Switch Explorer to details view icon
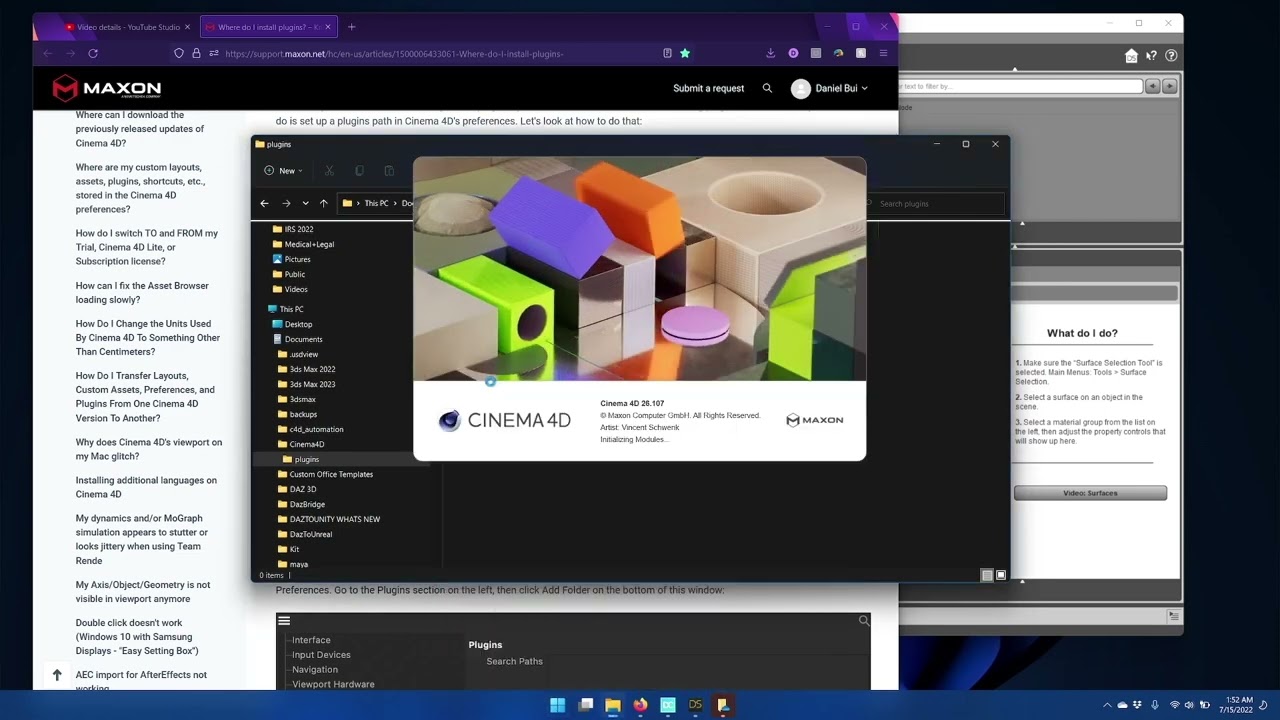Screen dimensions: 1280x720 [x=987, y=575]
